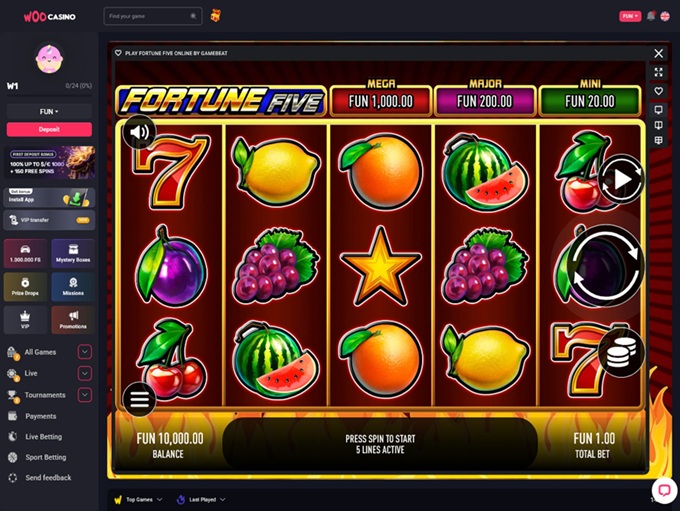680x511 pixels.
Task: Spin the reels with circular arrows button
Action: tap(605, 265)
